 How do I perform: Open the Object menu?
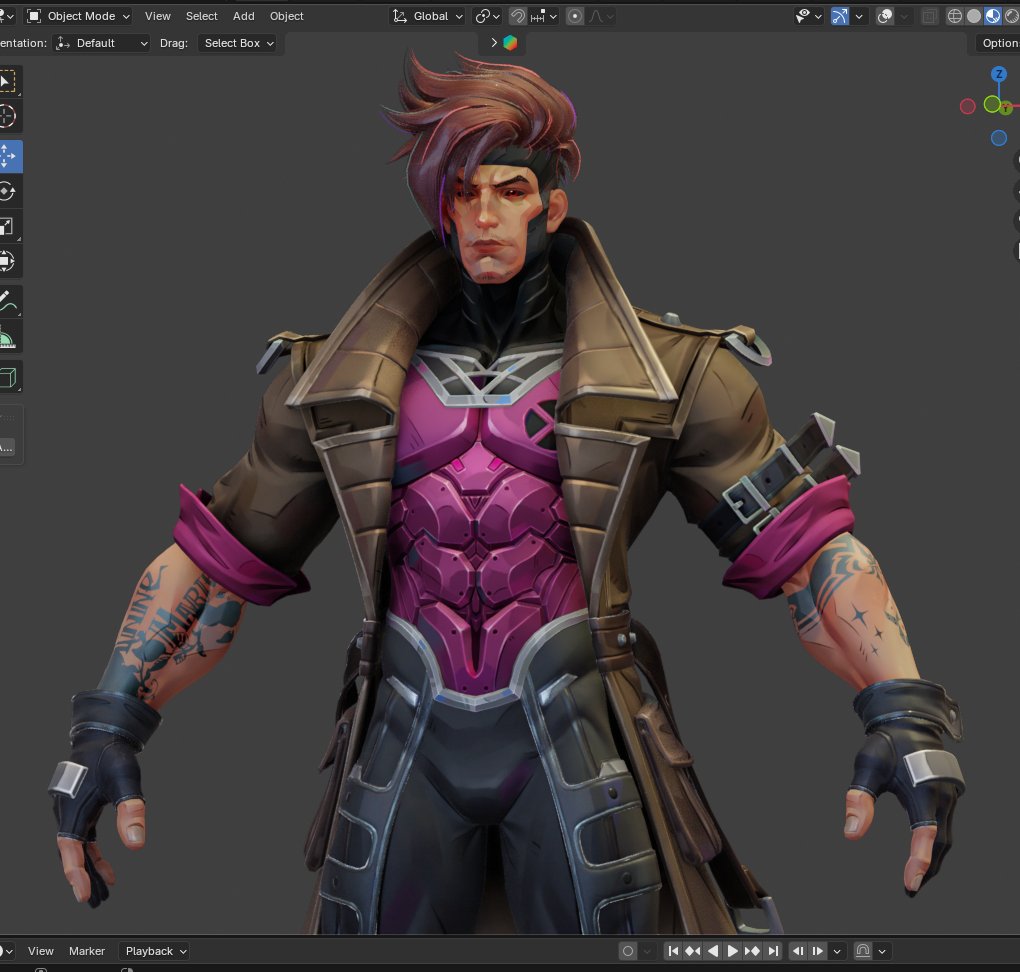coord(287,16)
